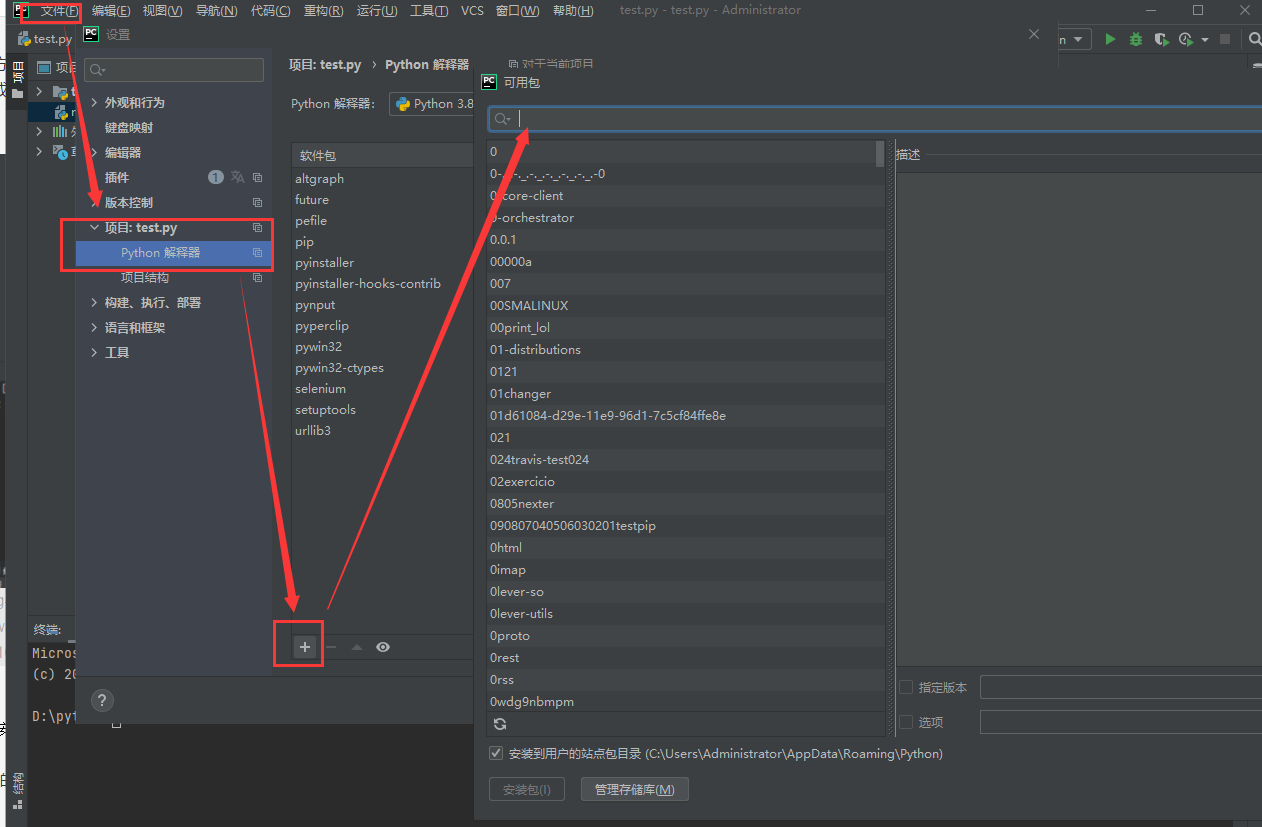This screenshot has width=1262, height=827.
Task: Click the 安装包 install button
Action: 527,789
